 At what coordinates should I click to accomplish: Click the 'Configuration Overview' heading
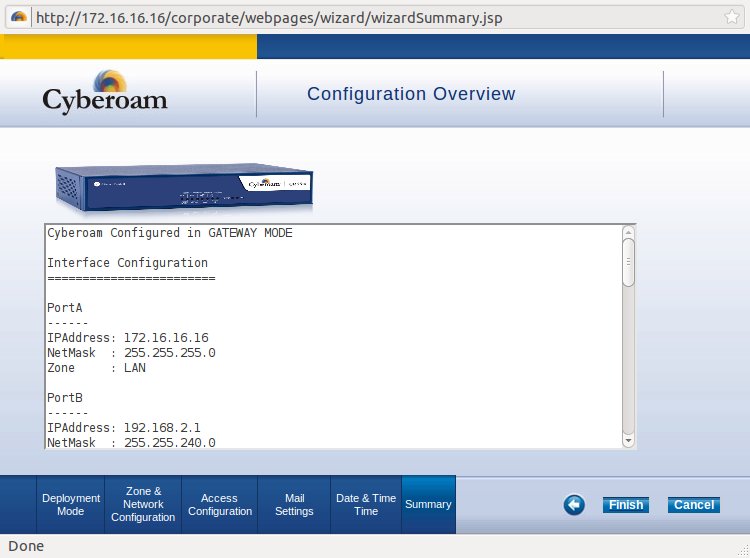click(411, 94)
